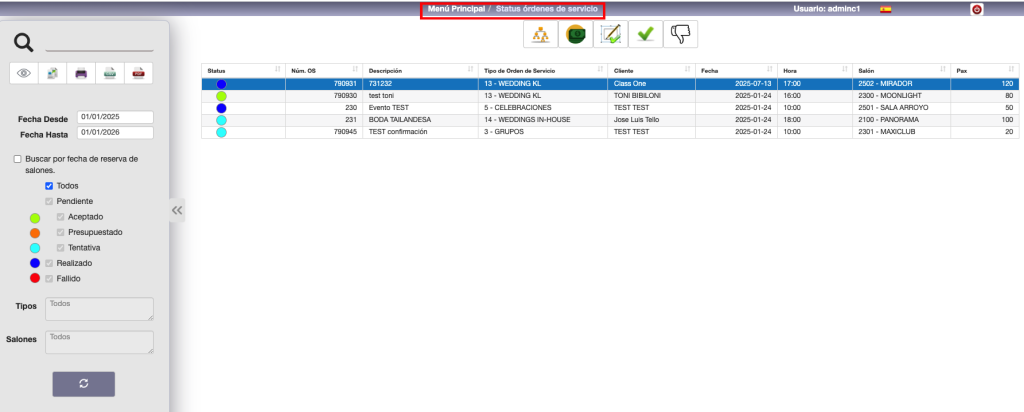This screenshot has height=412, width=1024.
Task: Export the list with the PDF icon
Action: coord(140,72)
